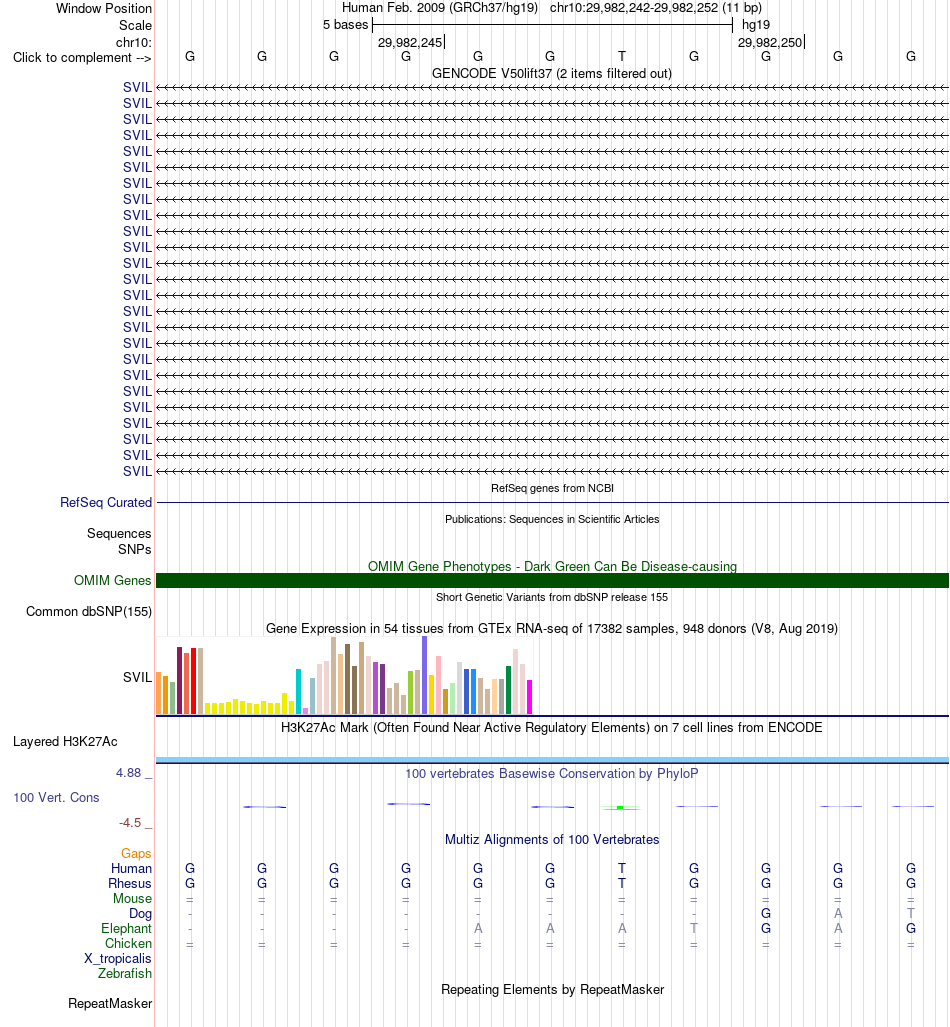Click the RepeatMasker track label

[x=109, y=1003]
